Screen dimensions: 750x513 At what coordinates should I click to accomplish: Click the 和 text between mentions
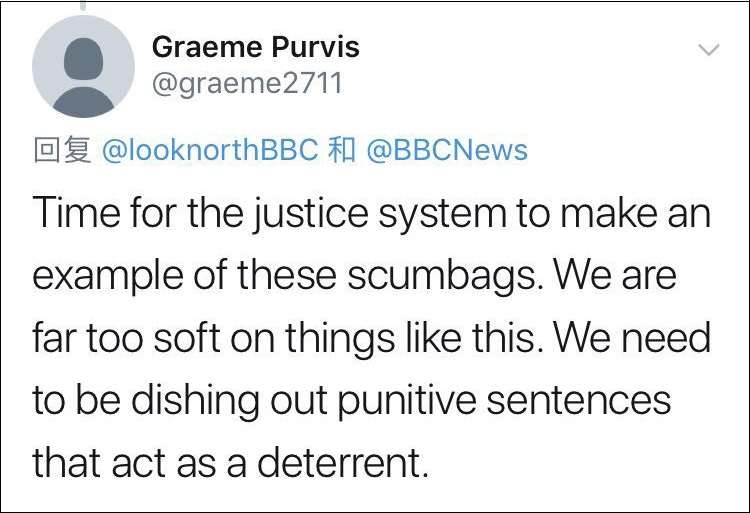340,150
